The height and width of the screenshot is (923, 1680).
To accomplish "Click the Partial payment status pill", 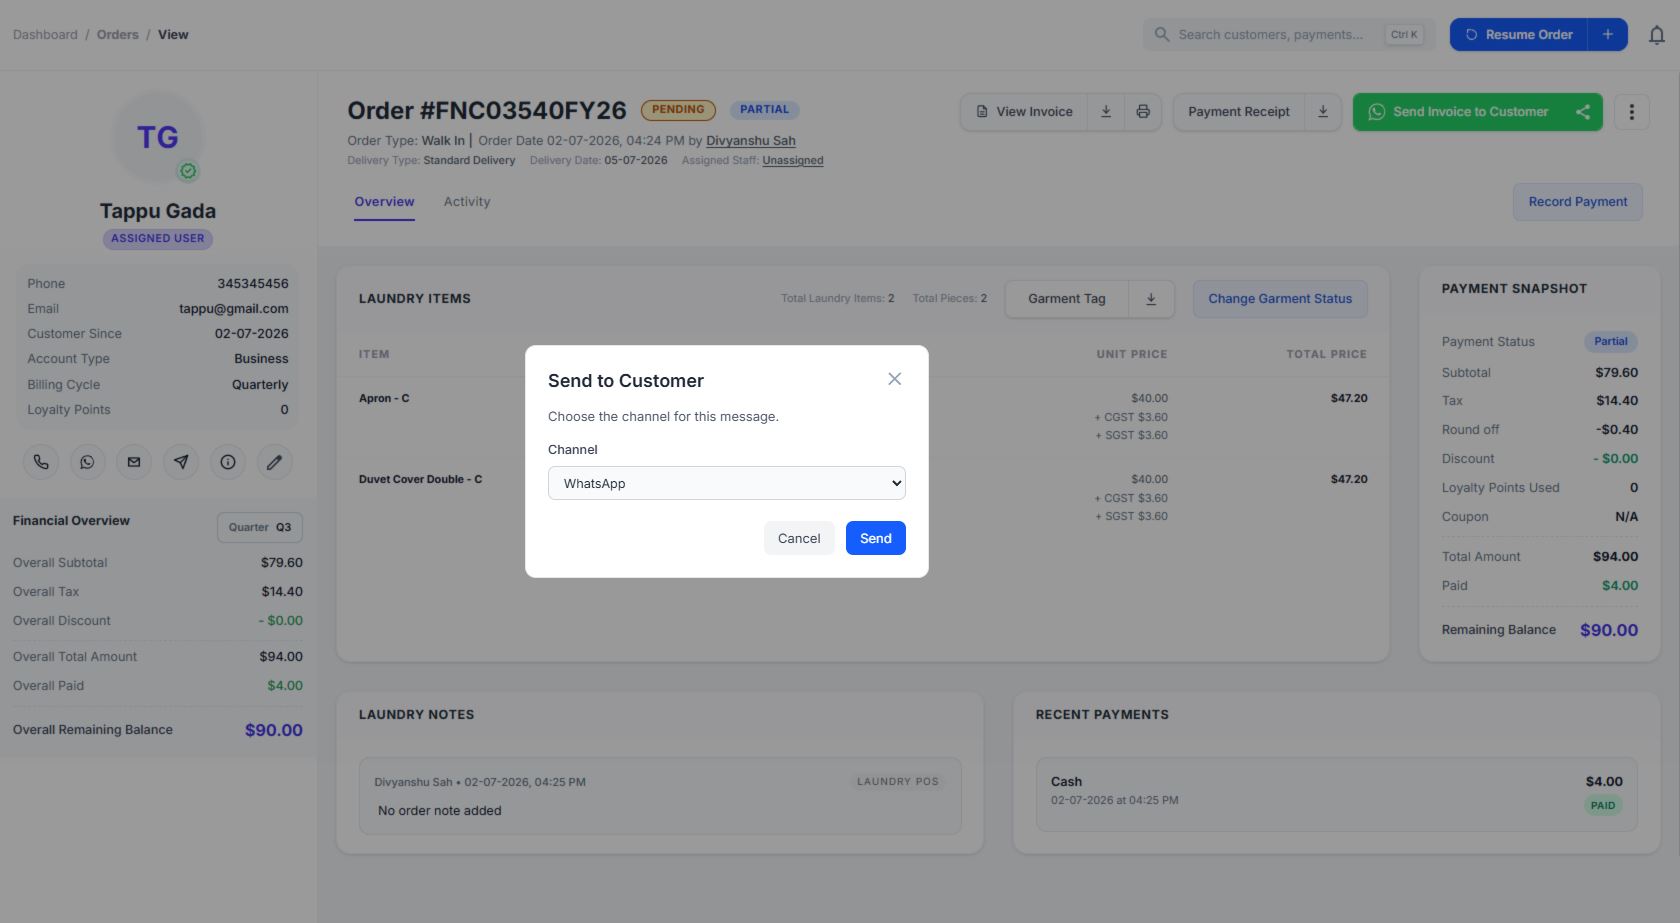I will 1610,341.
